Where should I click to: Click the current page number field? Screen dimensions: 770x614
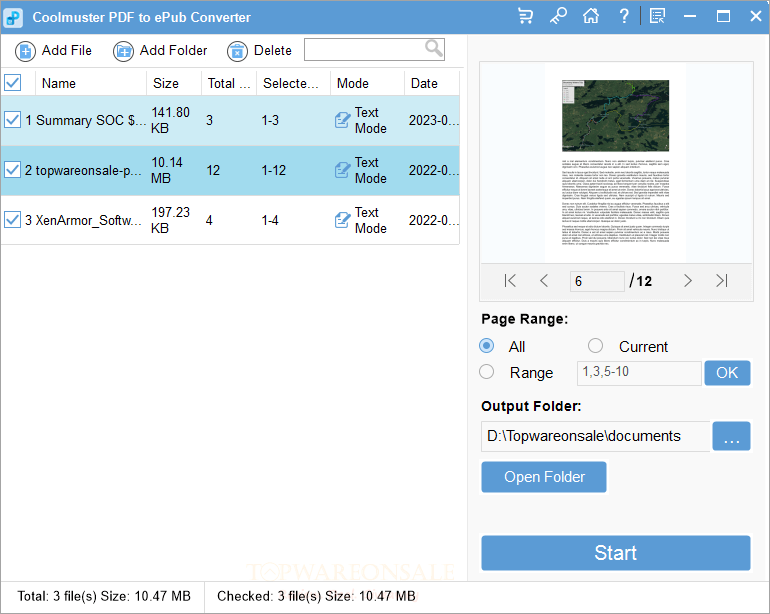pos(597,281)
